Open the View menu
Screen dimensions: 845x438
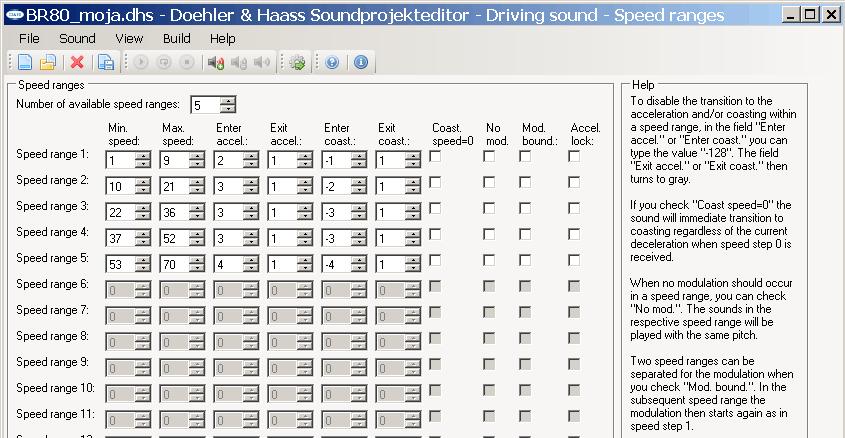click(x=129, y=39)
